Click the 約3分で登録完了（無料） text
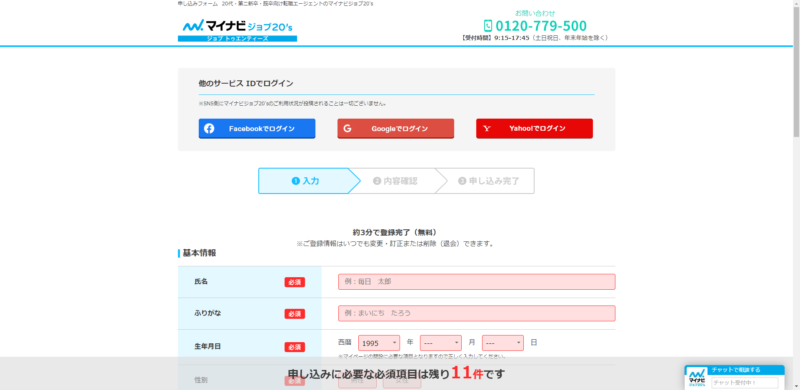800x390 pixels. (395, 232)
